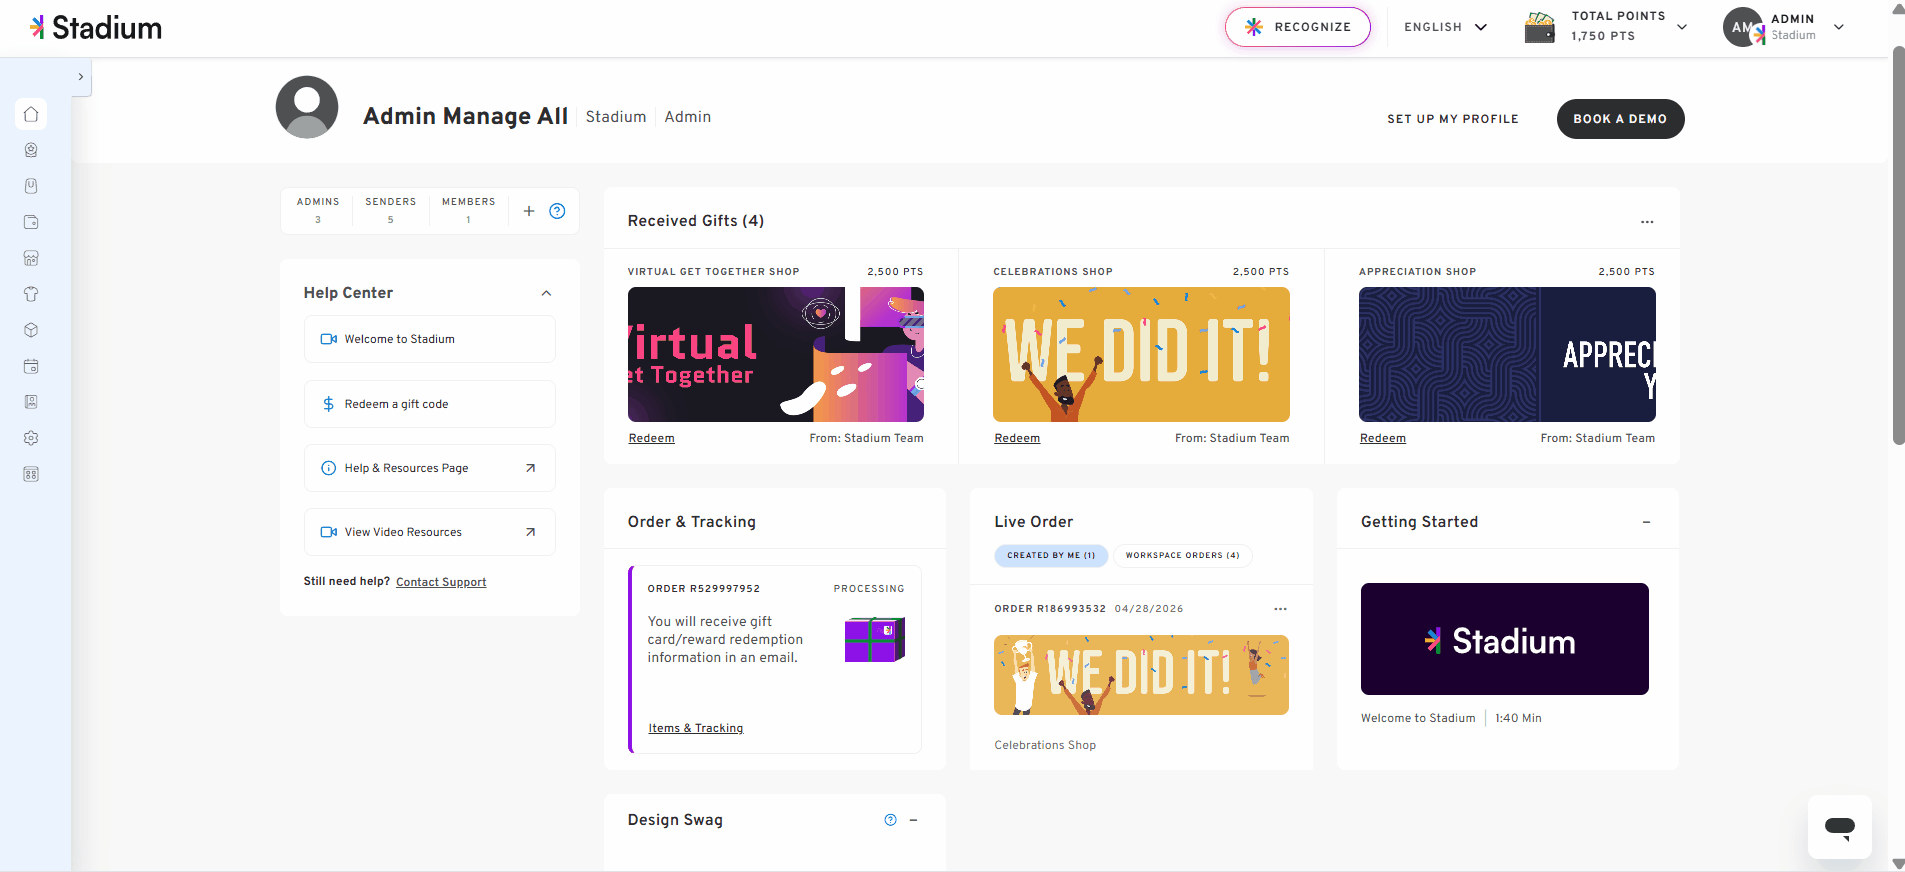
Task: Redeem the Virtual Get Together Shop gift
Action: point(651,438)
